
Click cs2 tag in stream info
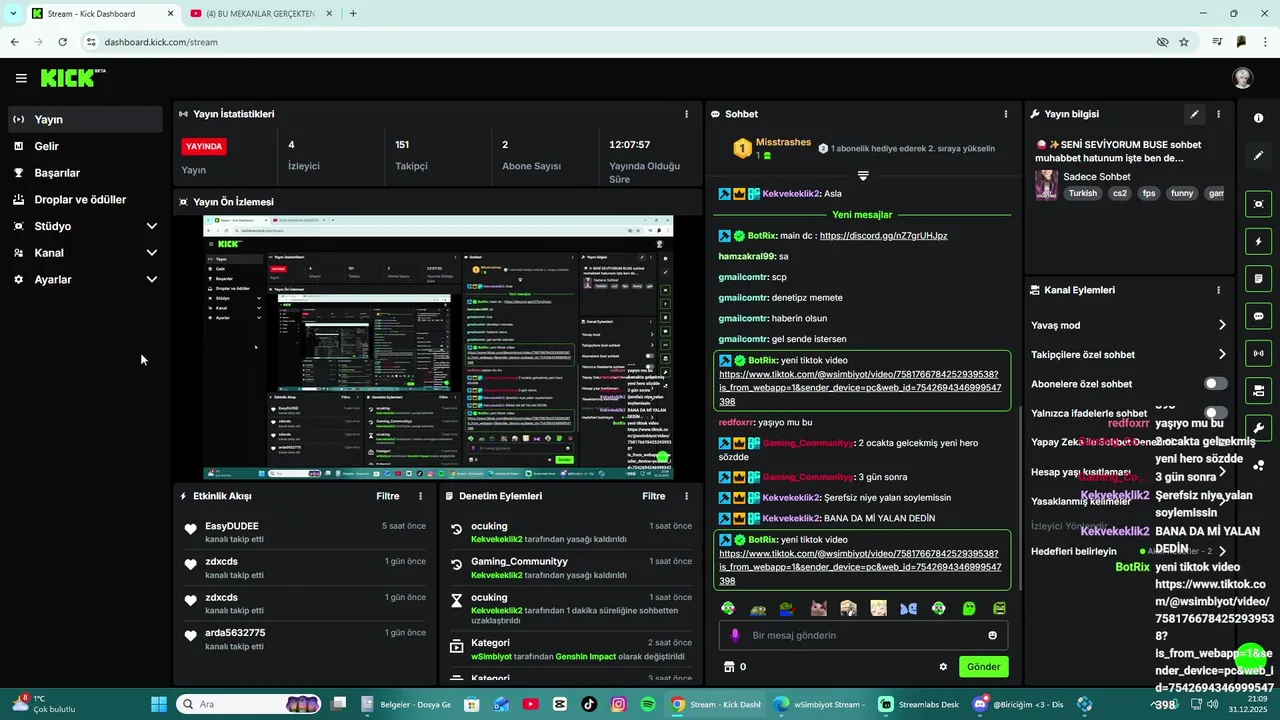tap(1120, 193)
